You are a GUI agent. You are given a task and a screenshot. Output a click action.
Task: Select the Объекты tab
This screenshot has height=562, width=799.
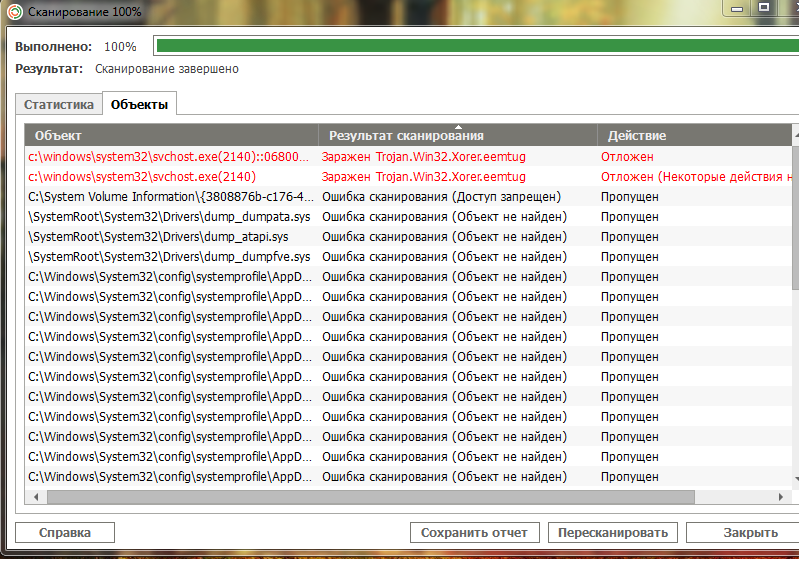[139, 104]
